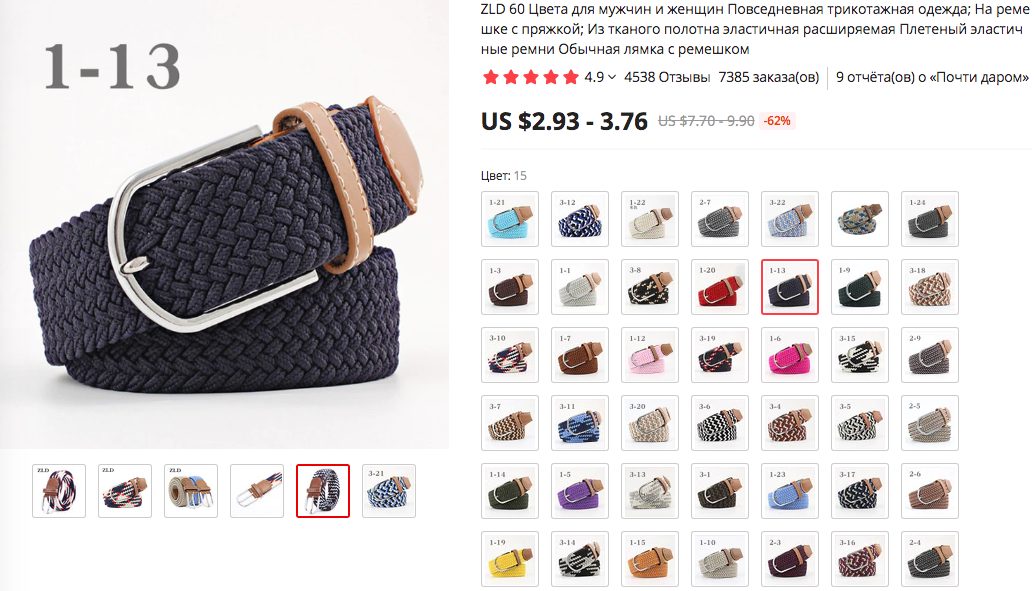
Task: Click the 7385 заказа(ов) orders count
Action: click(x=768, y=77)
